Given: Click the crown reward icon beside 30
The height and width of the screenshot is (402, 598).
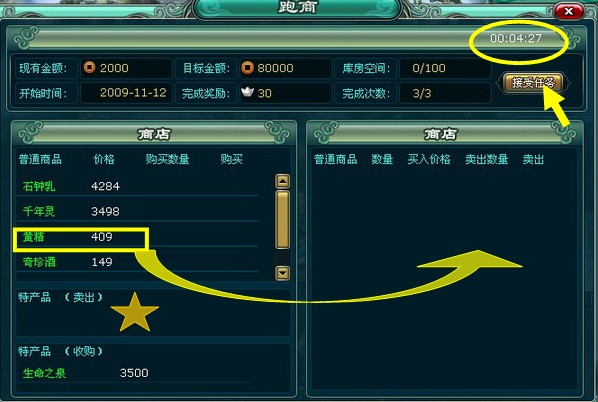Looking at the screenshot, I should pyautogui.click(x=247, y=92).
